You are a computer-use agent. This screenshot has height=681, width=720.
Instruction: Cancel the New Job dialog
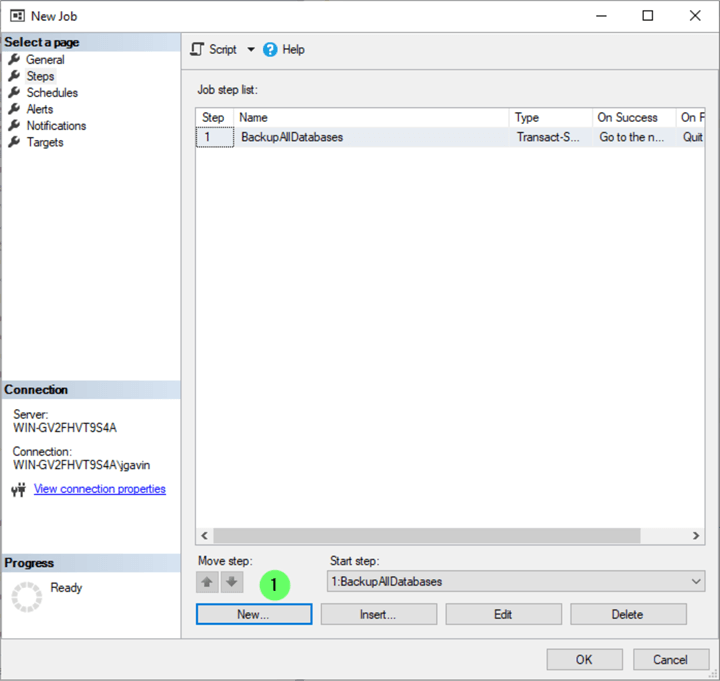[x=671, y=660]
